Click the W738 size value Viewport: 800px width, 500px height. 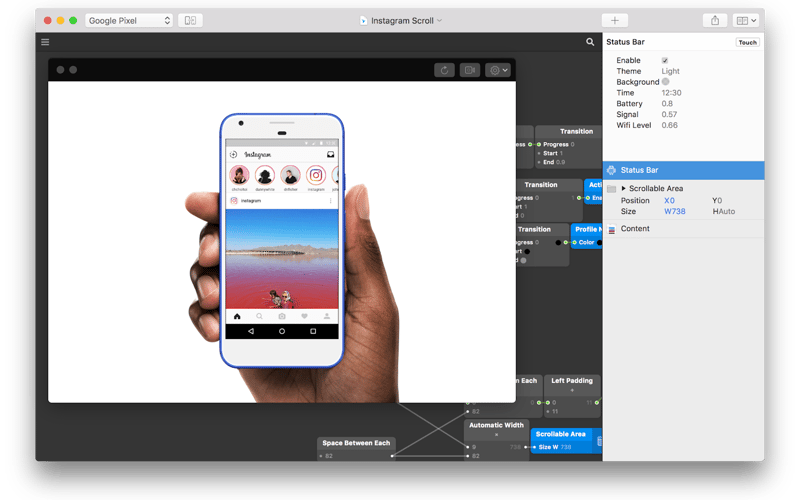674,211
